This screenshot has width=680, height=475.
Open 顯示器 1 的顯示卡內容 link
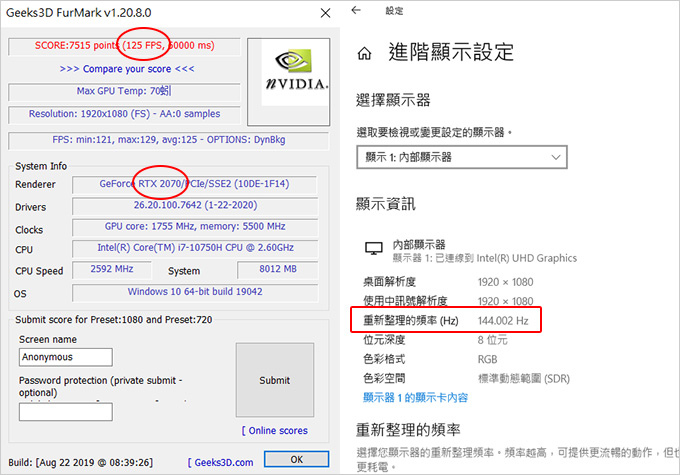coord(415,397)
